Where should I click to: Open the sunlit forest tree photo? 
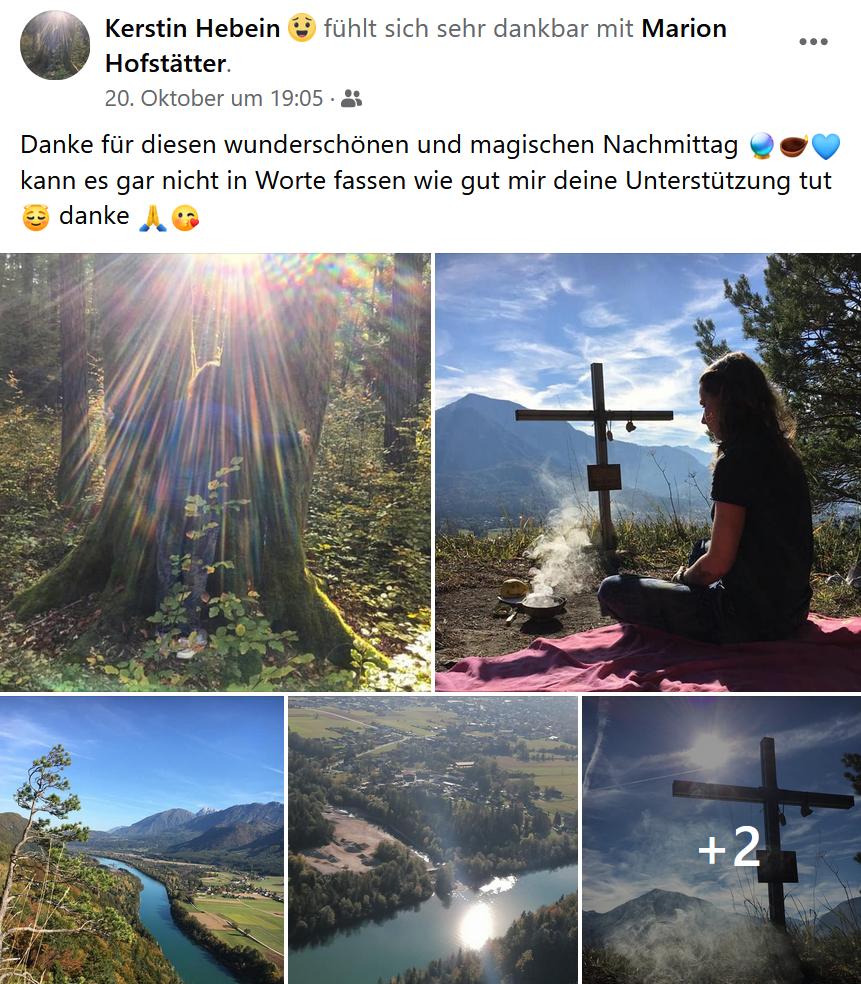215,472
